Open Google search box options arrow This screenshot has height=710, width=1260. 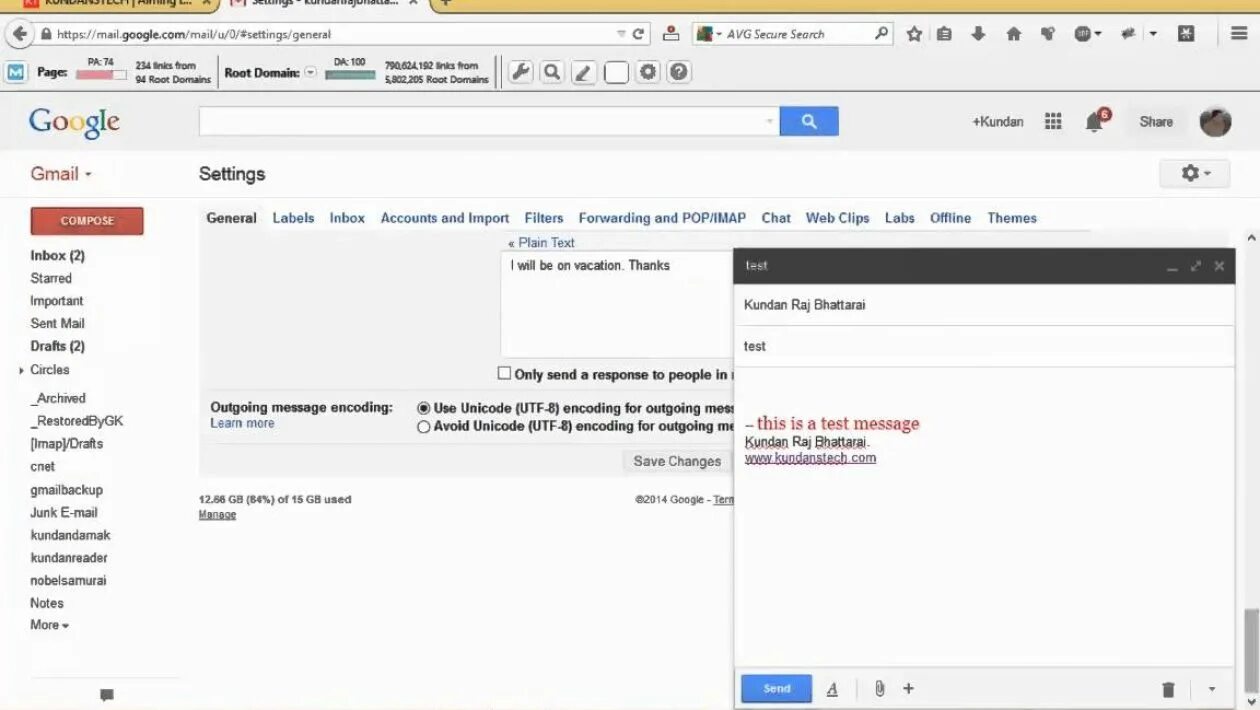coord(769,121)
